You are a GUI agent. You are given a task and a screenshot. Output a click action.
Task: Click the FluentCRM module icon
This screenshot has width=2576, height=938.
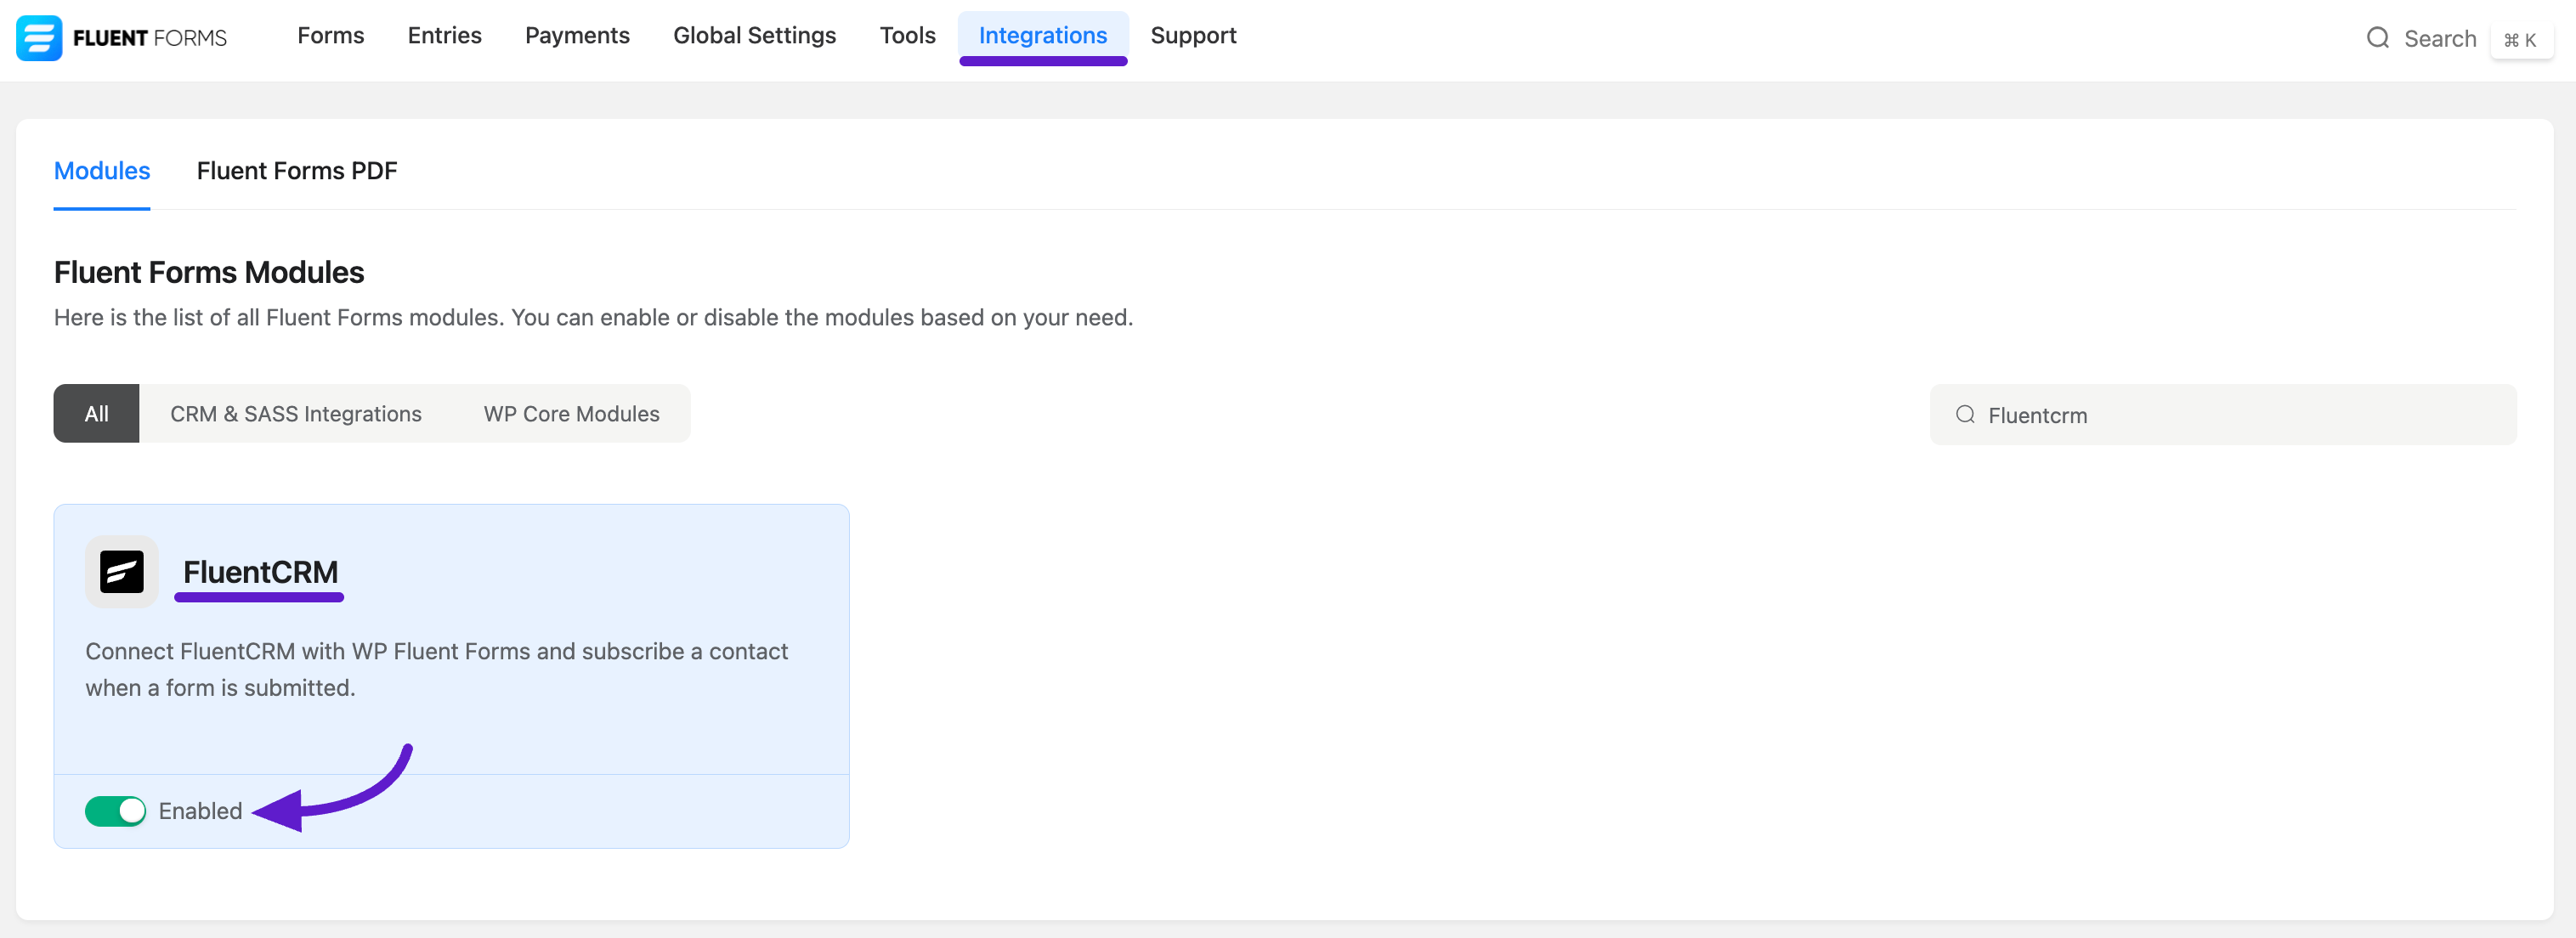(x=122, y=572)
